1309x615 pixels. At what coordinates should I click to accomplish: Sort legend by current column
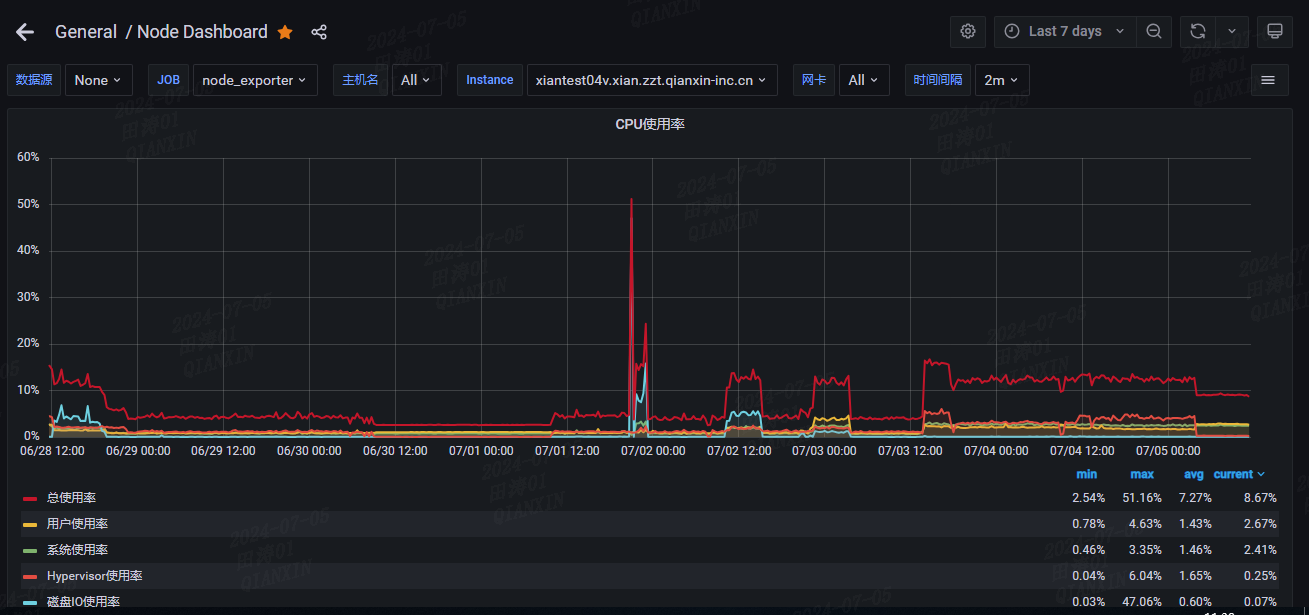tap(1239, 474)
